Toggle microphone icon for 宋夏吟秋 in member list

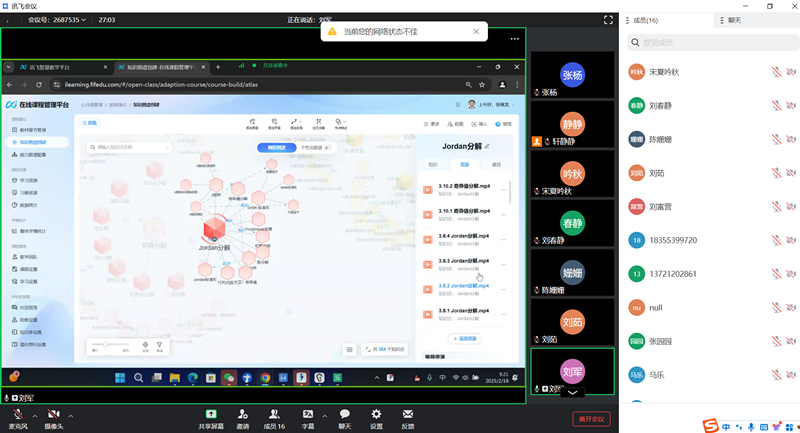pos(775,72)
